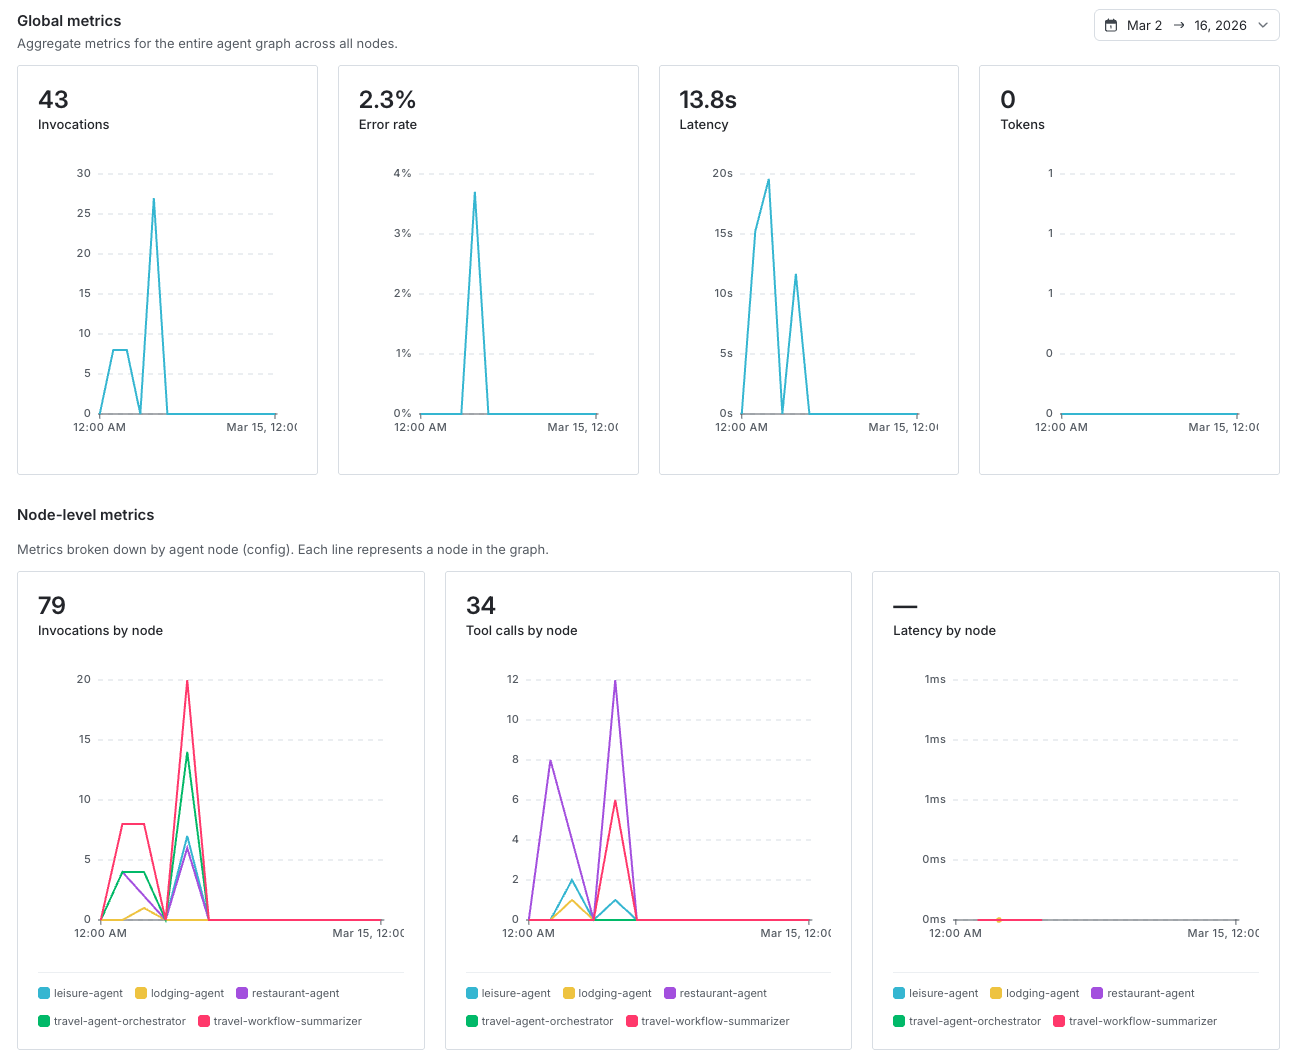This screenshot has width=1296, height=1058.
Task: Toggle the lodging-agent line in Invocations by node
Action: point(139,993)
